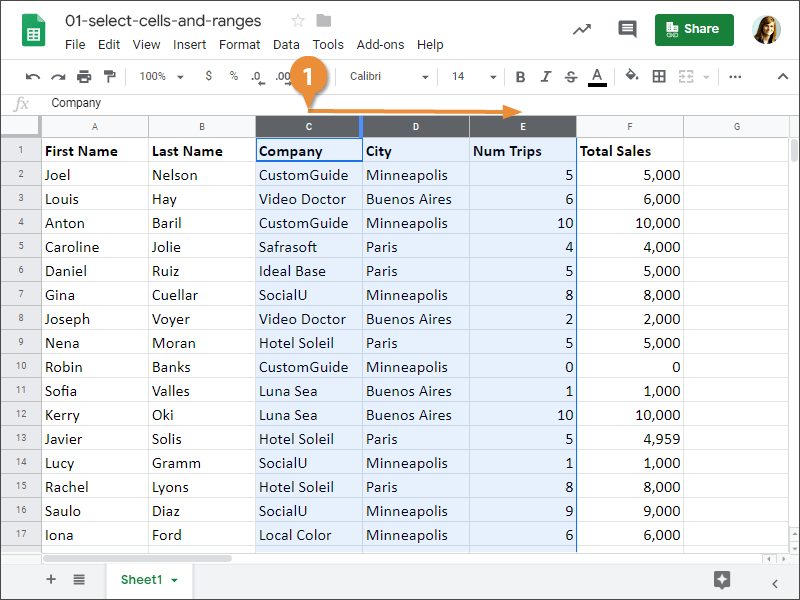Open the Data menu
The image size is (800, 600).
click(286, 45)
